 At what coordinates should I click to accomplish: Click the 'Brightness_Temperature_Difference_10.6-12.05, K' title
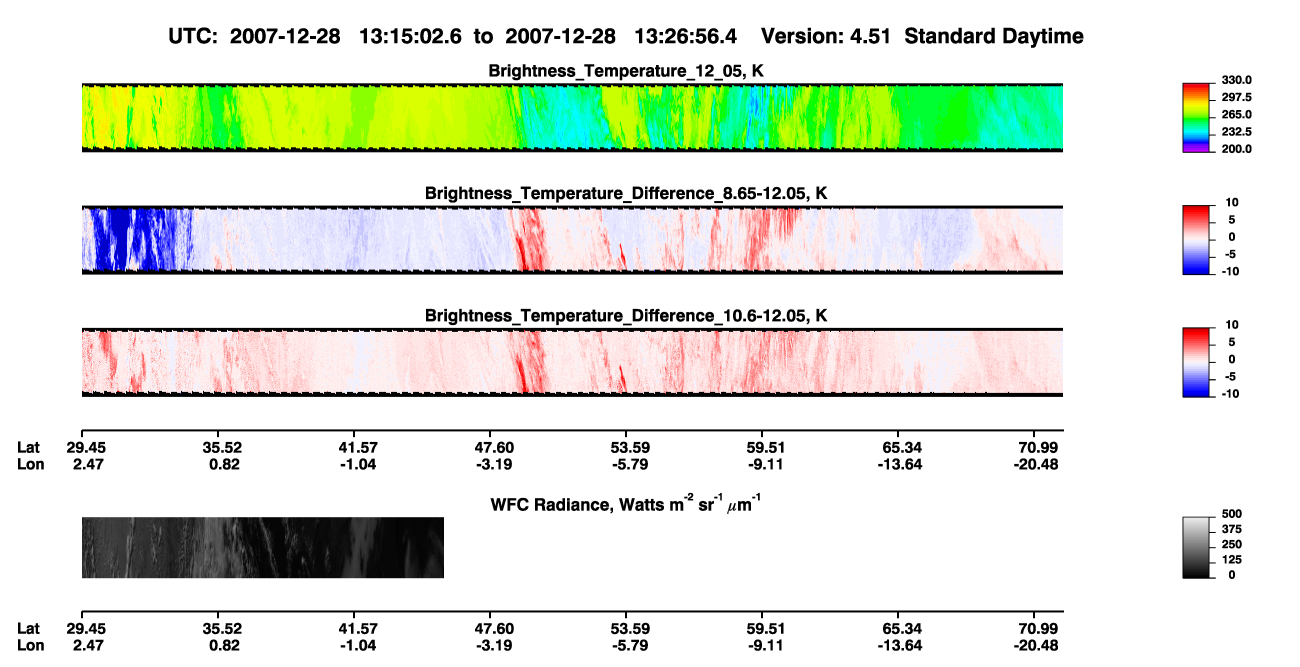pyautogui.click(x=626, y=315)
